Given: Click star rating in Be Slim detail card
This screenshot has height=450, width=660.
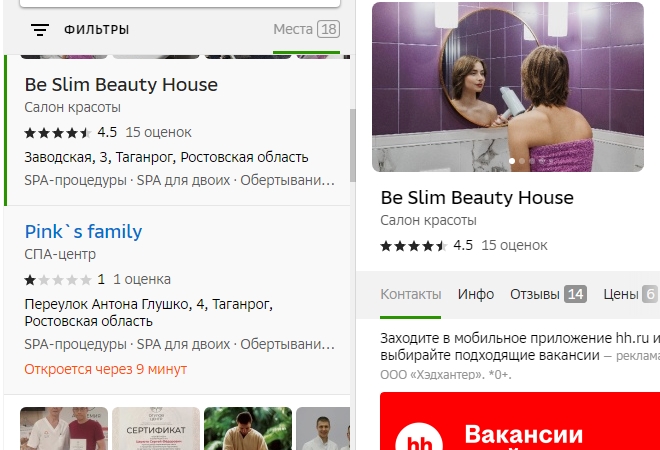Looking at the screenshot, I should [x=414, y=246].
